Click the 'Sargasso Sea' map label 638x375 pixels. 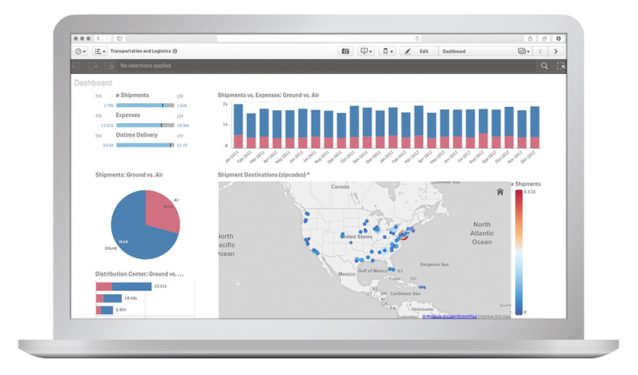point(434,264)
